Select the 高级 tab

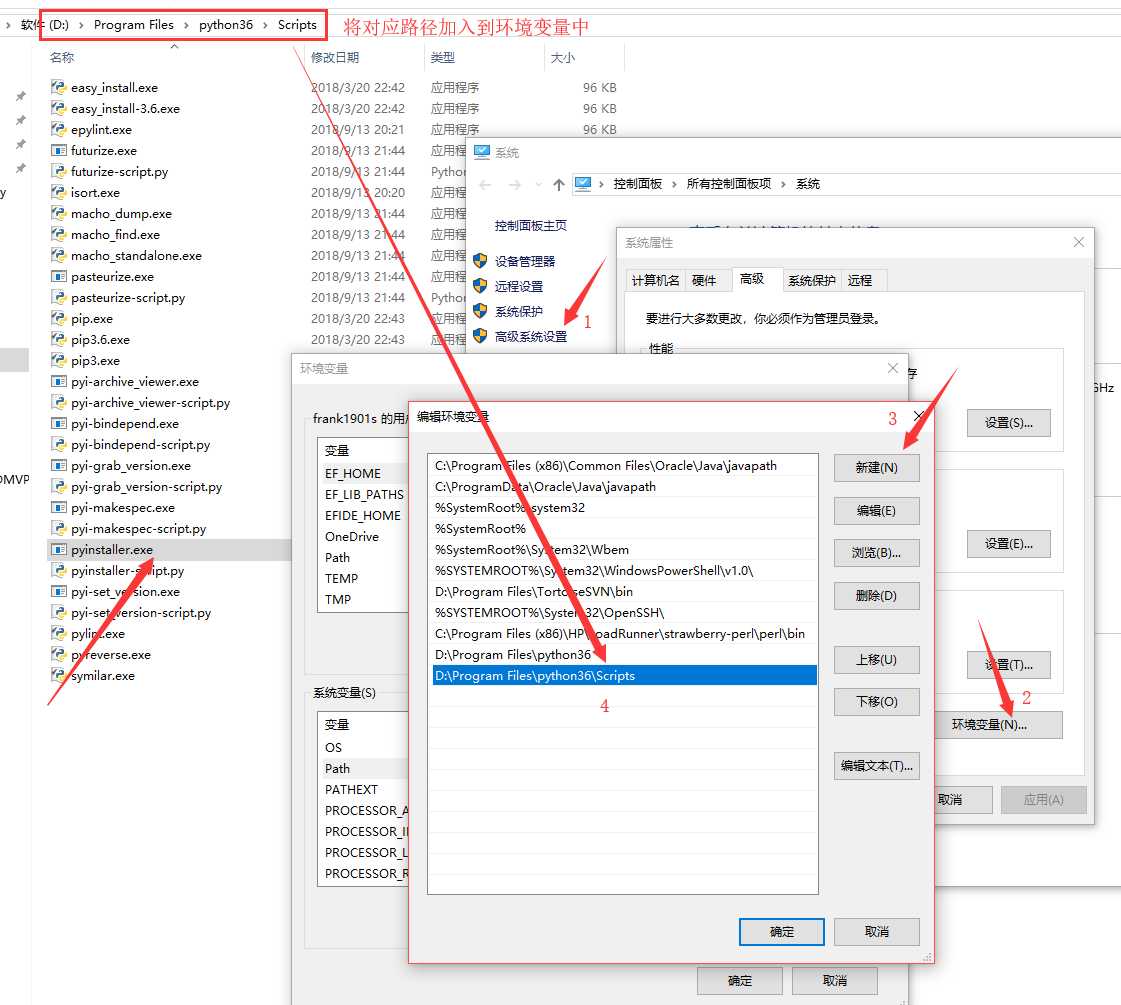pos(752,279)
